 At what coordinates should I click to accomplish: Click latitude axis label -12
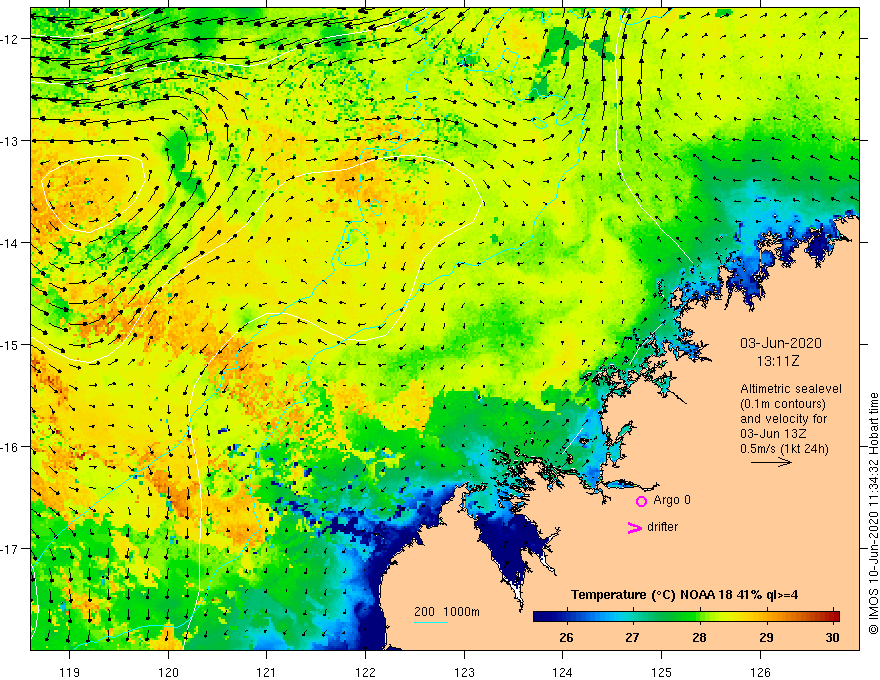click(x=11, y=39)
